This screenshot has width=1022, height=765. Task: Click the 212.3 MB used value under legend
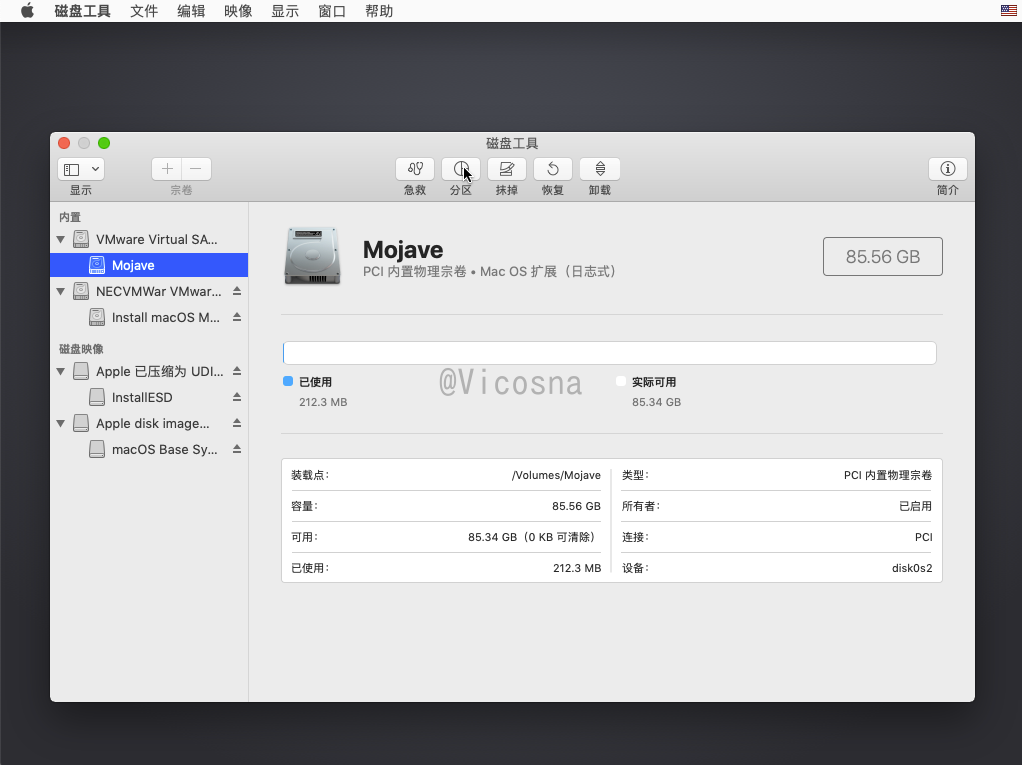(323, 402)
